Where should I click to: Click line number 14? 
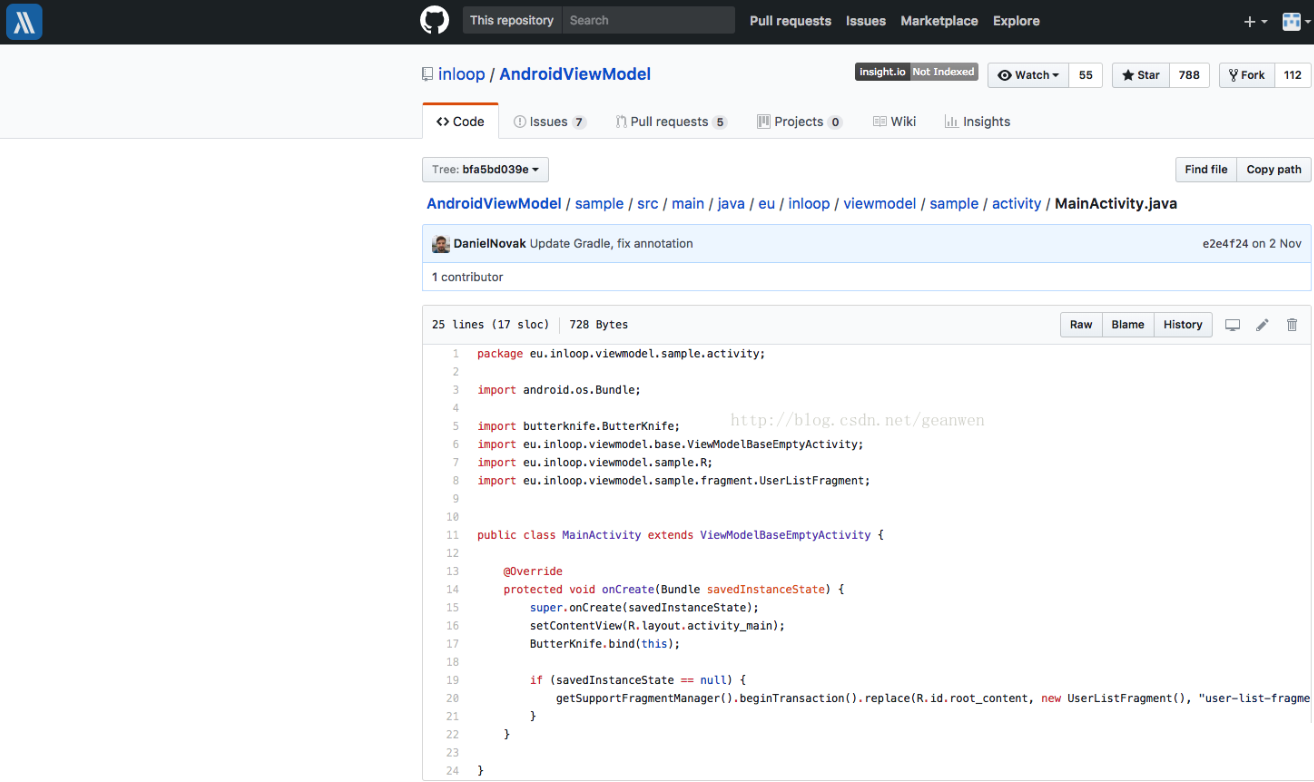(x=452, y=590)
